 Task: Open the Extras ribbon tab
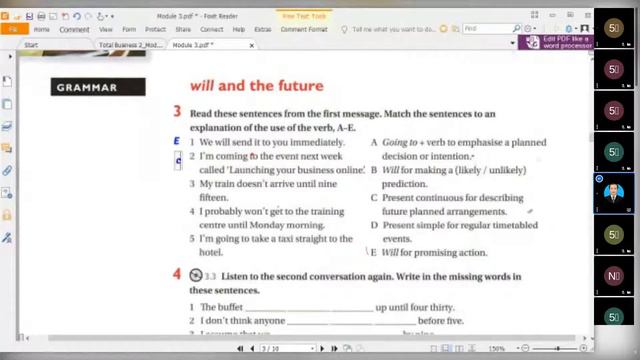coord(262,29)
